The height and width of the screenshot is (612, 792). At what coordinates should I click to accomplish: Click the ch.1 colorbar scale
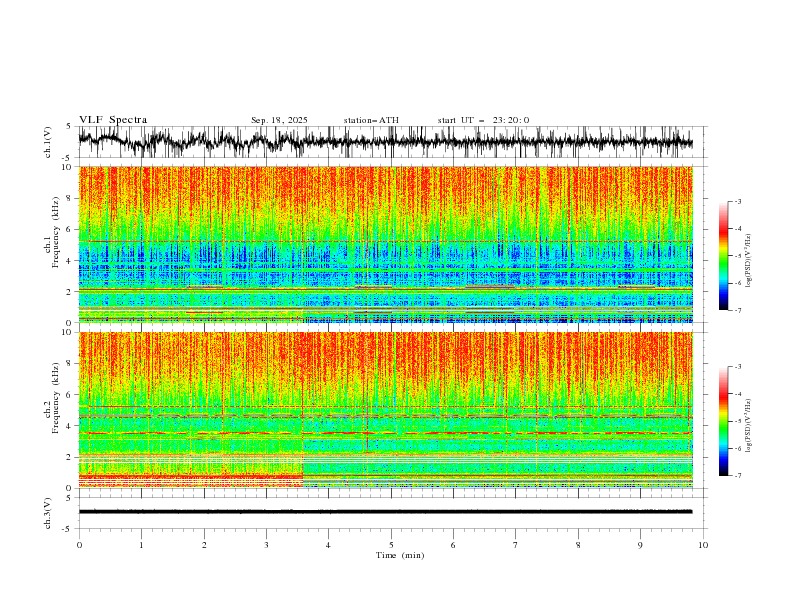tap(723, 256)
